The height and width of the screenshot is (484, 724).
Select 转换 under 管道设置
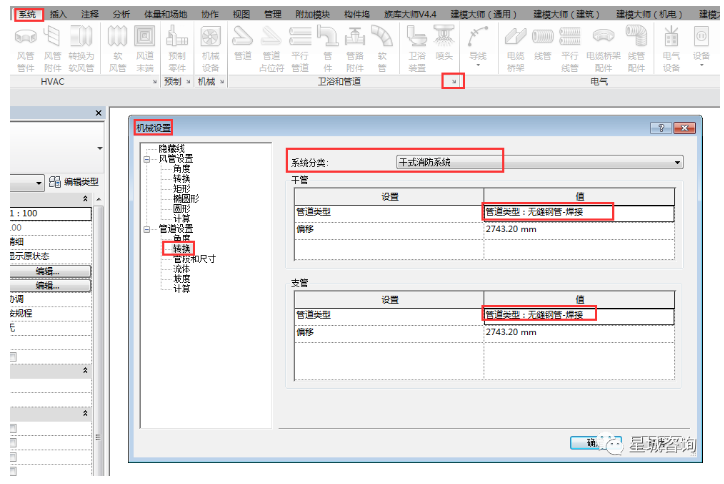pos(181,249)
